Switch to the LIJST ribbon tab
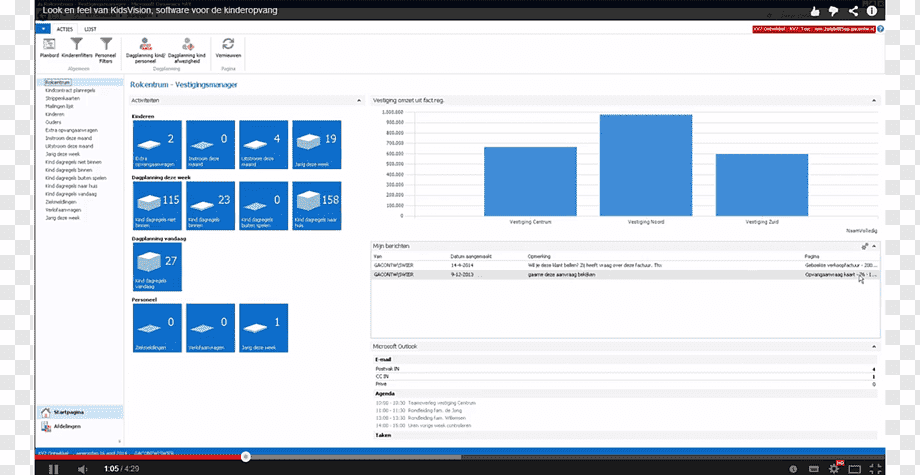This screenshot has width=920, height=475. click(90, 29)
